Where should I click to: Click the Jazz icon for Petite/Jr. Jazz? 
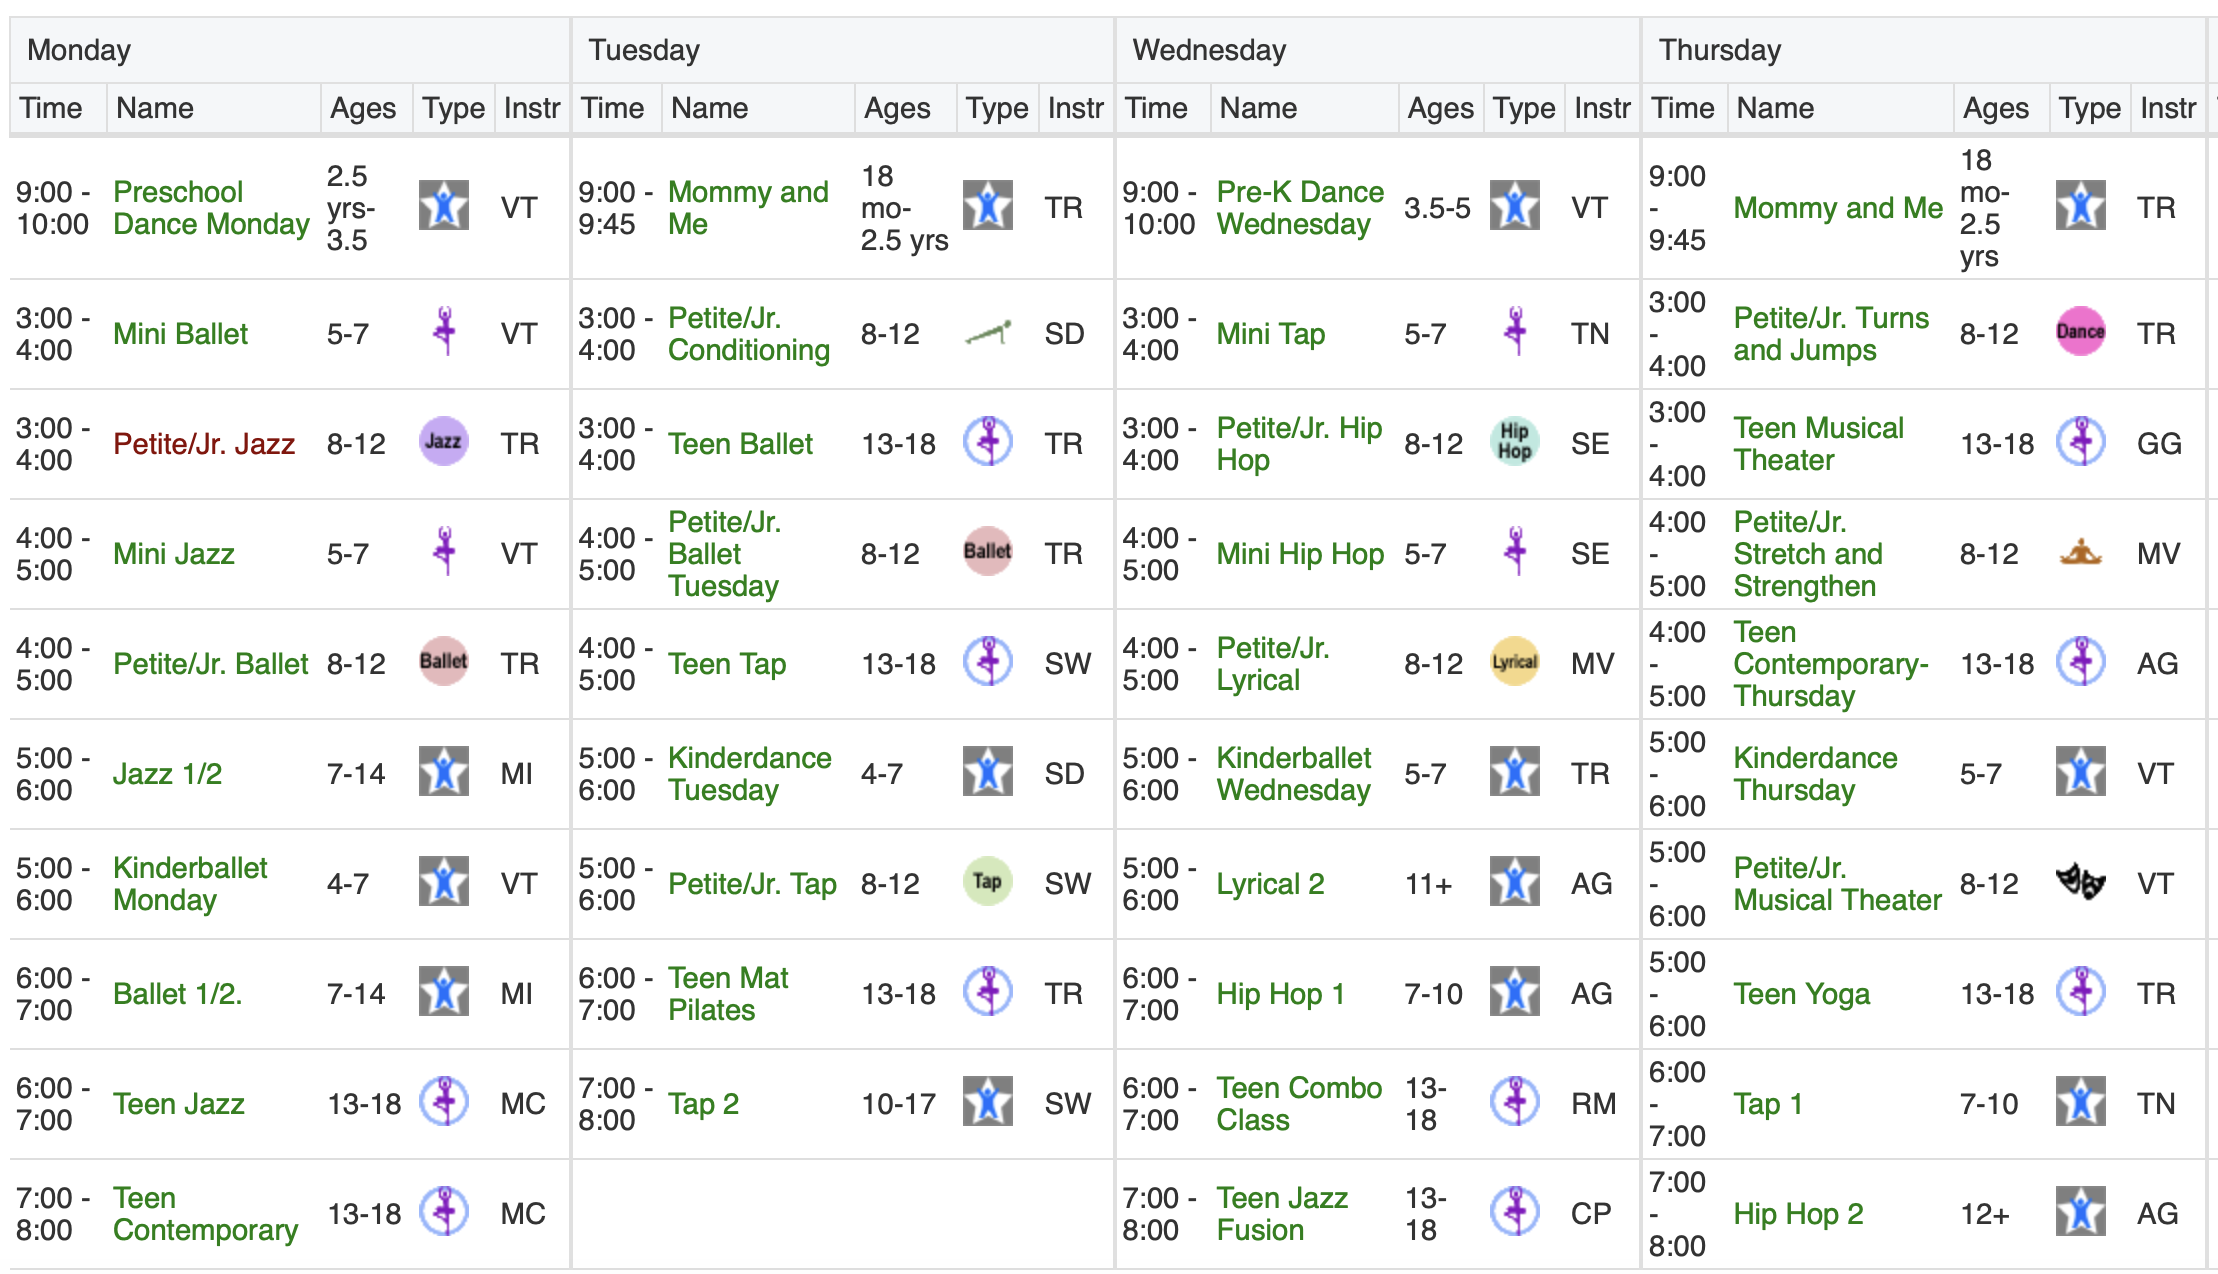pos(443,442)
